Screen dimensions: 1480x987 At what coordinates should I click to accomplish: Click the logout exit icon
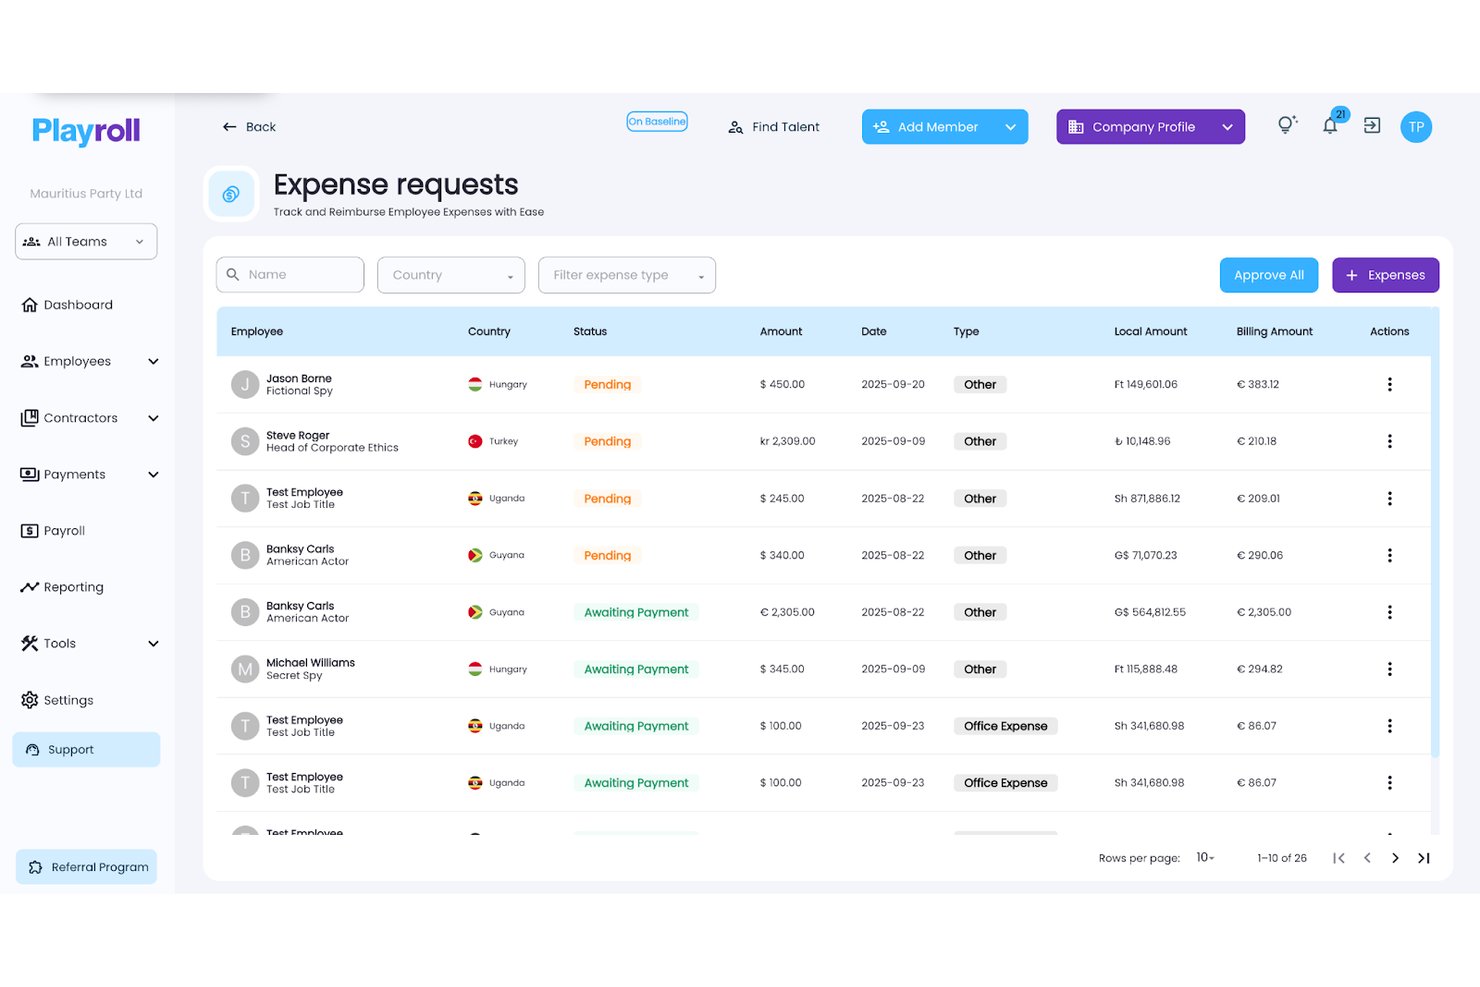coord(1372,126)
